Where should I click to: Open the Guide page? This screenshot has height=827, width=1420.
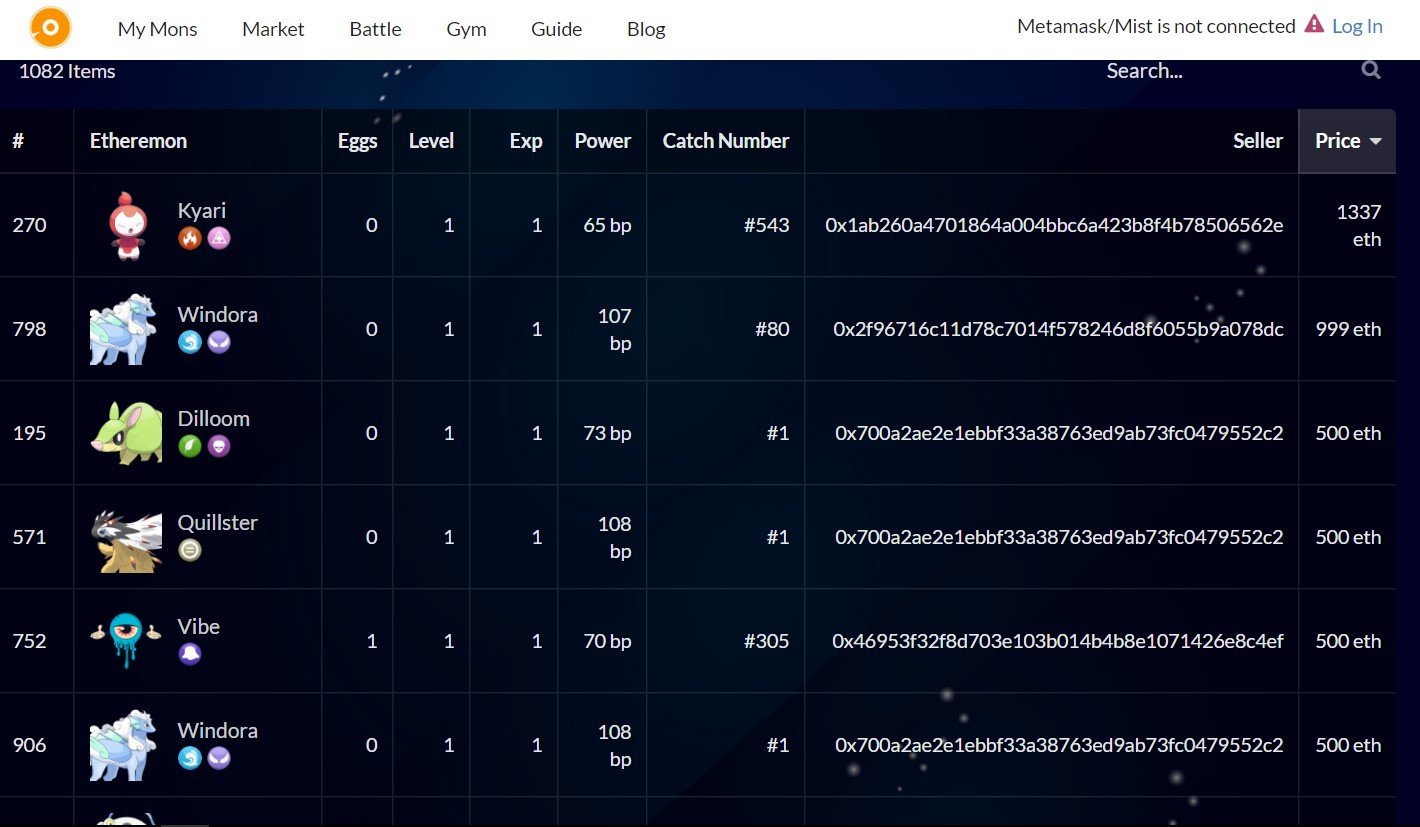(556, 29)
